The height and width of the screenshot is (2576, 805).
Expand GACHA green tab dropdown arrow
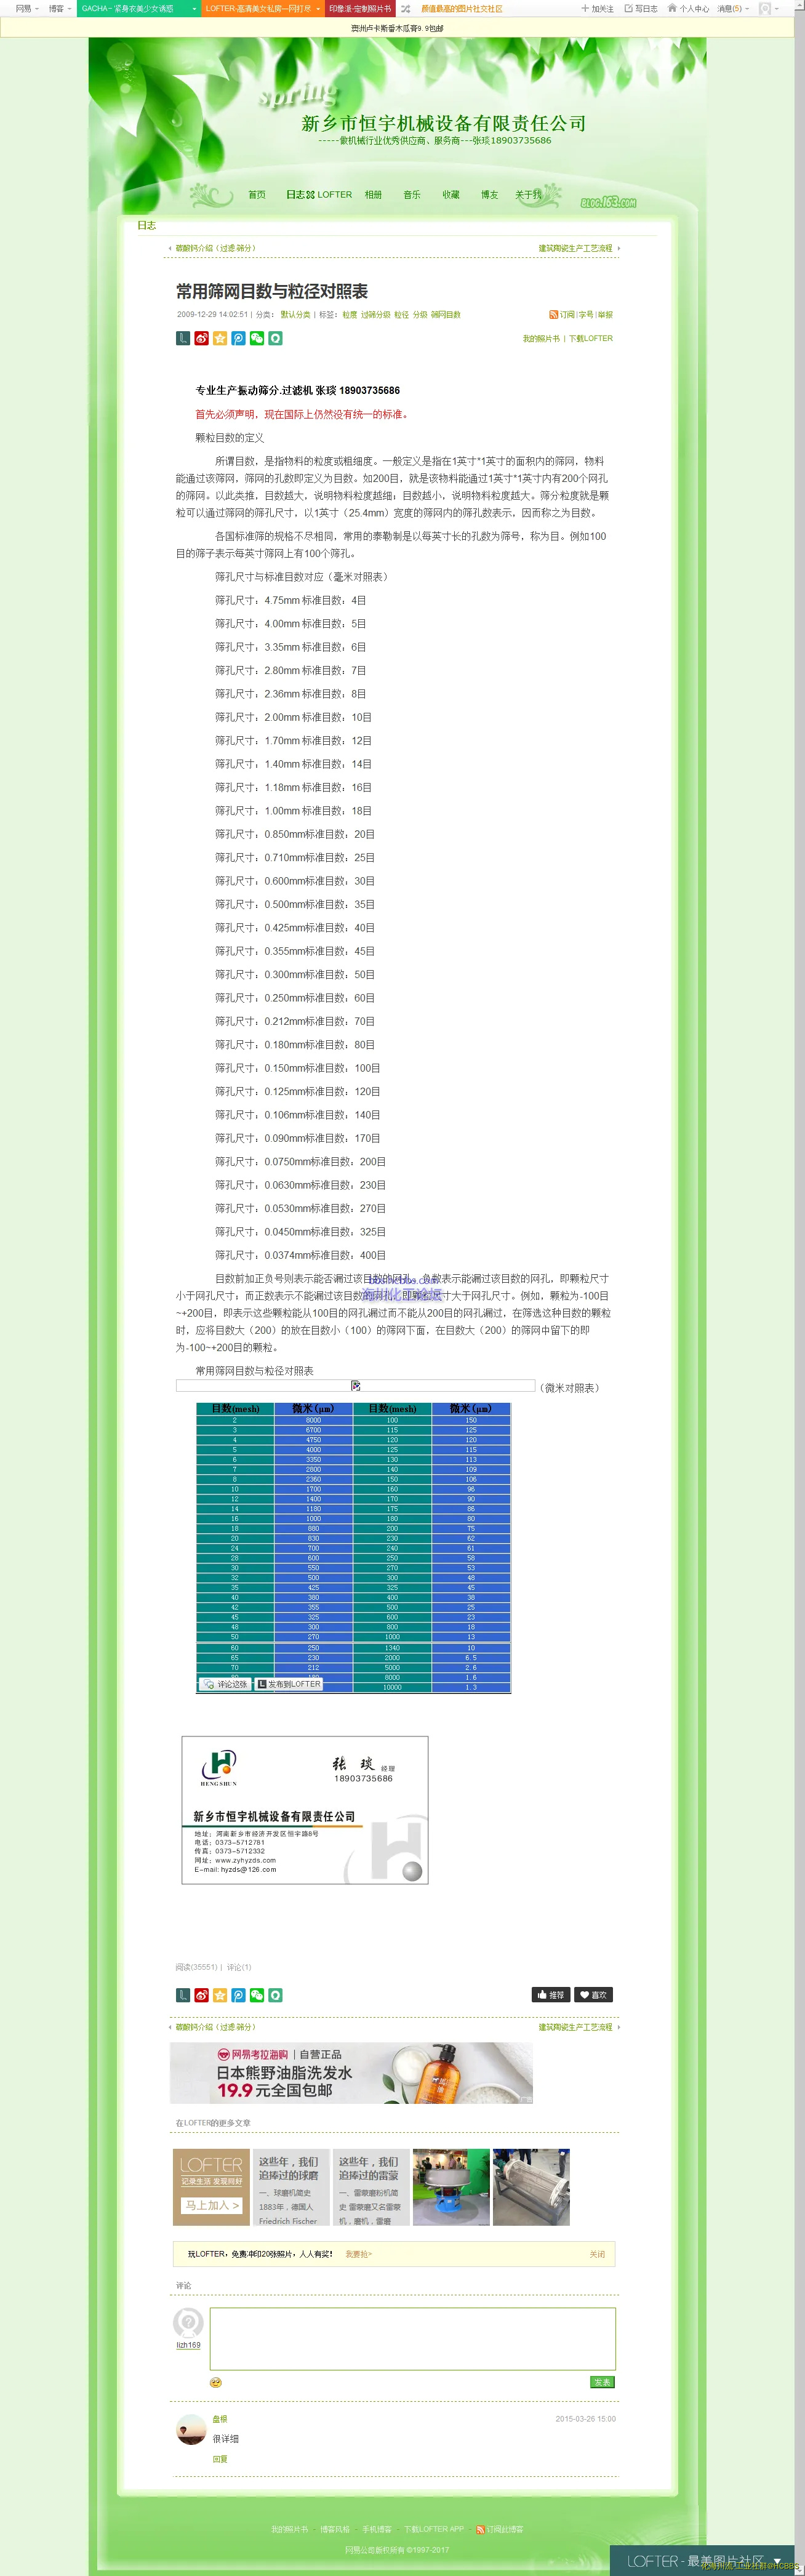coord(194,8)
